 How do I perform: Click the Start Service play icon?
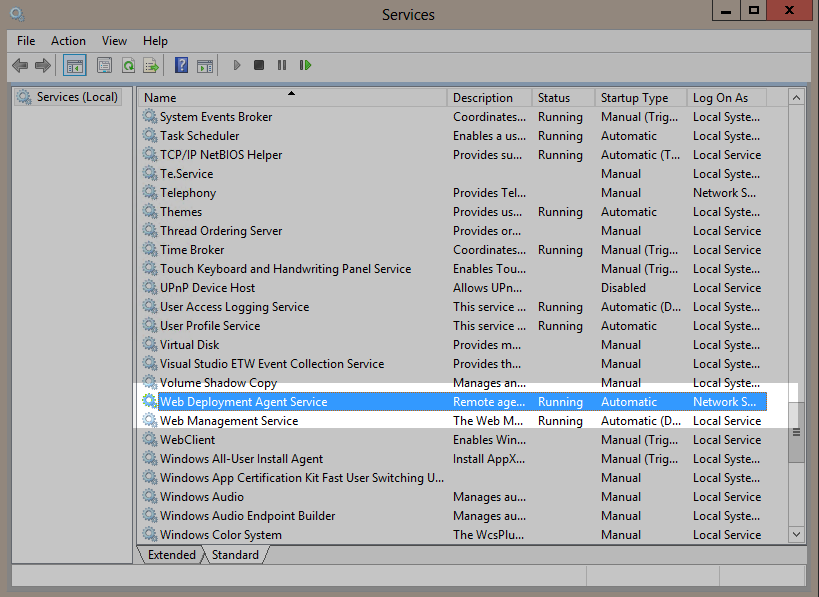[237, 65]
